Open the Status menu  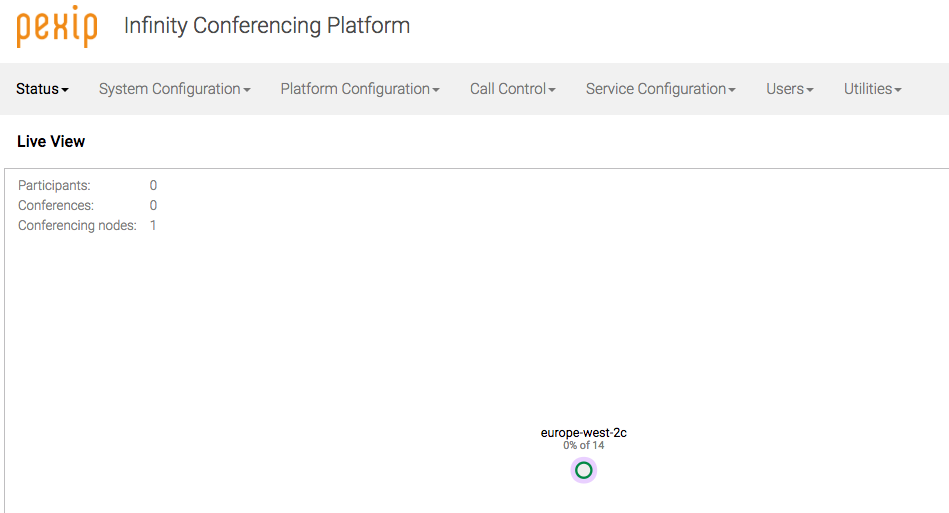pyautogui.click(x=42, y=89)
